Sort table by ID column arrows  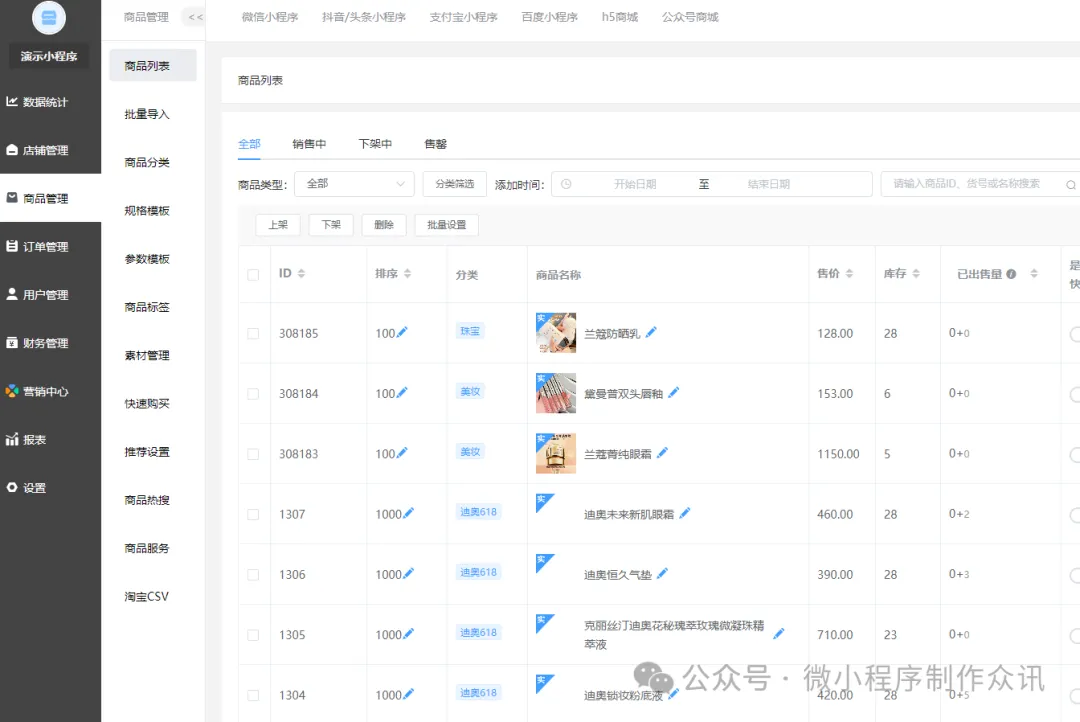[301, 274]
